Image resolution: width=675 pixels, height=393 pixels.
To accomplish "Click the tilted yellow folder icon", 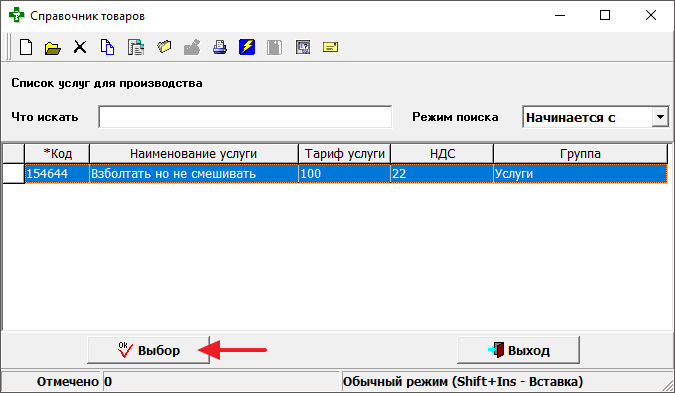I will coord(164,46).
